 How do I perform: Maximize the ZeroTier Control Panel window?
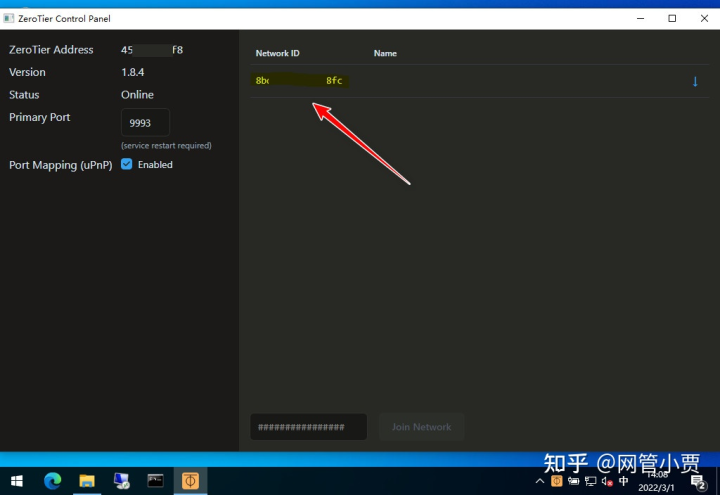672,18
